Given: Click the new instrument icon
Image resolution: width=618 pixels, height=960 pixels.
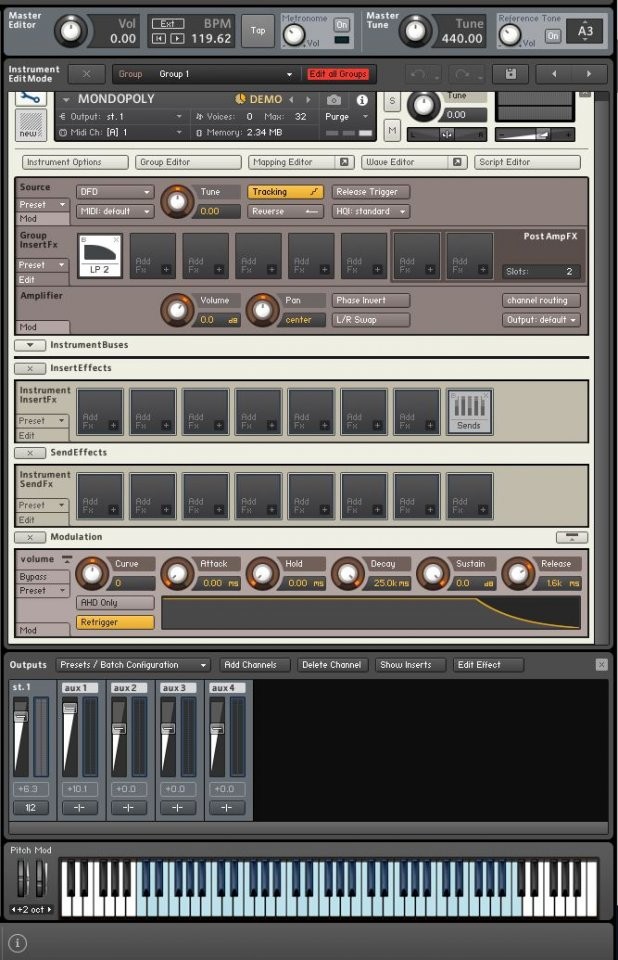Looking at the screenshot, I should 31,125.
